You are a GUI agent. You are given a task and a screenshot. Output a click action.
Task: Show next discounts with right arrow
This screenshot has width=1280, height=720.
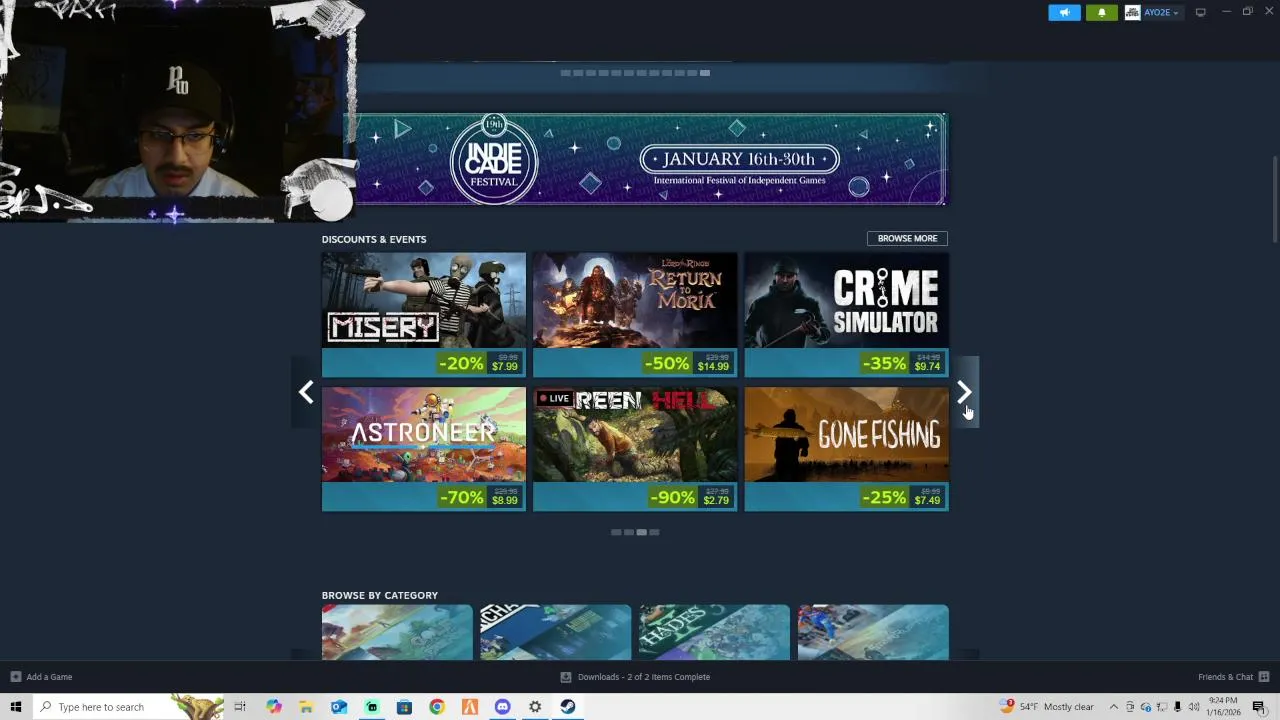tap(964, 392)
